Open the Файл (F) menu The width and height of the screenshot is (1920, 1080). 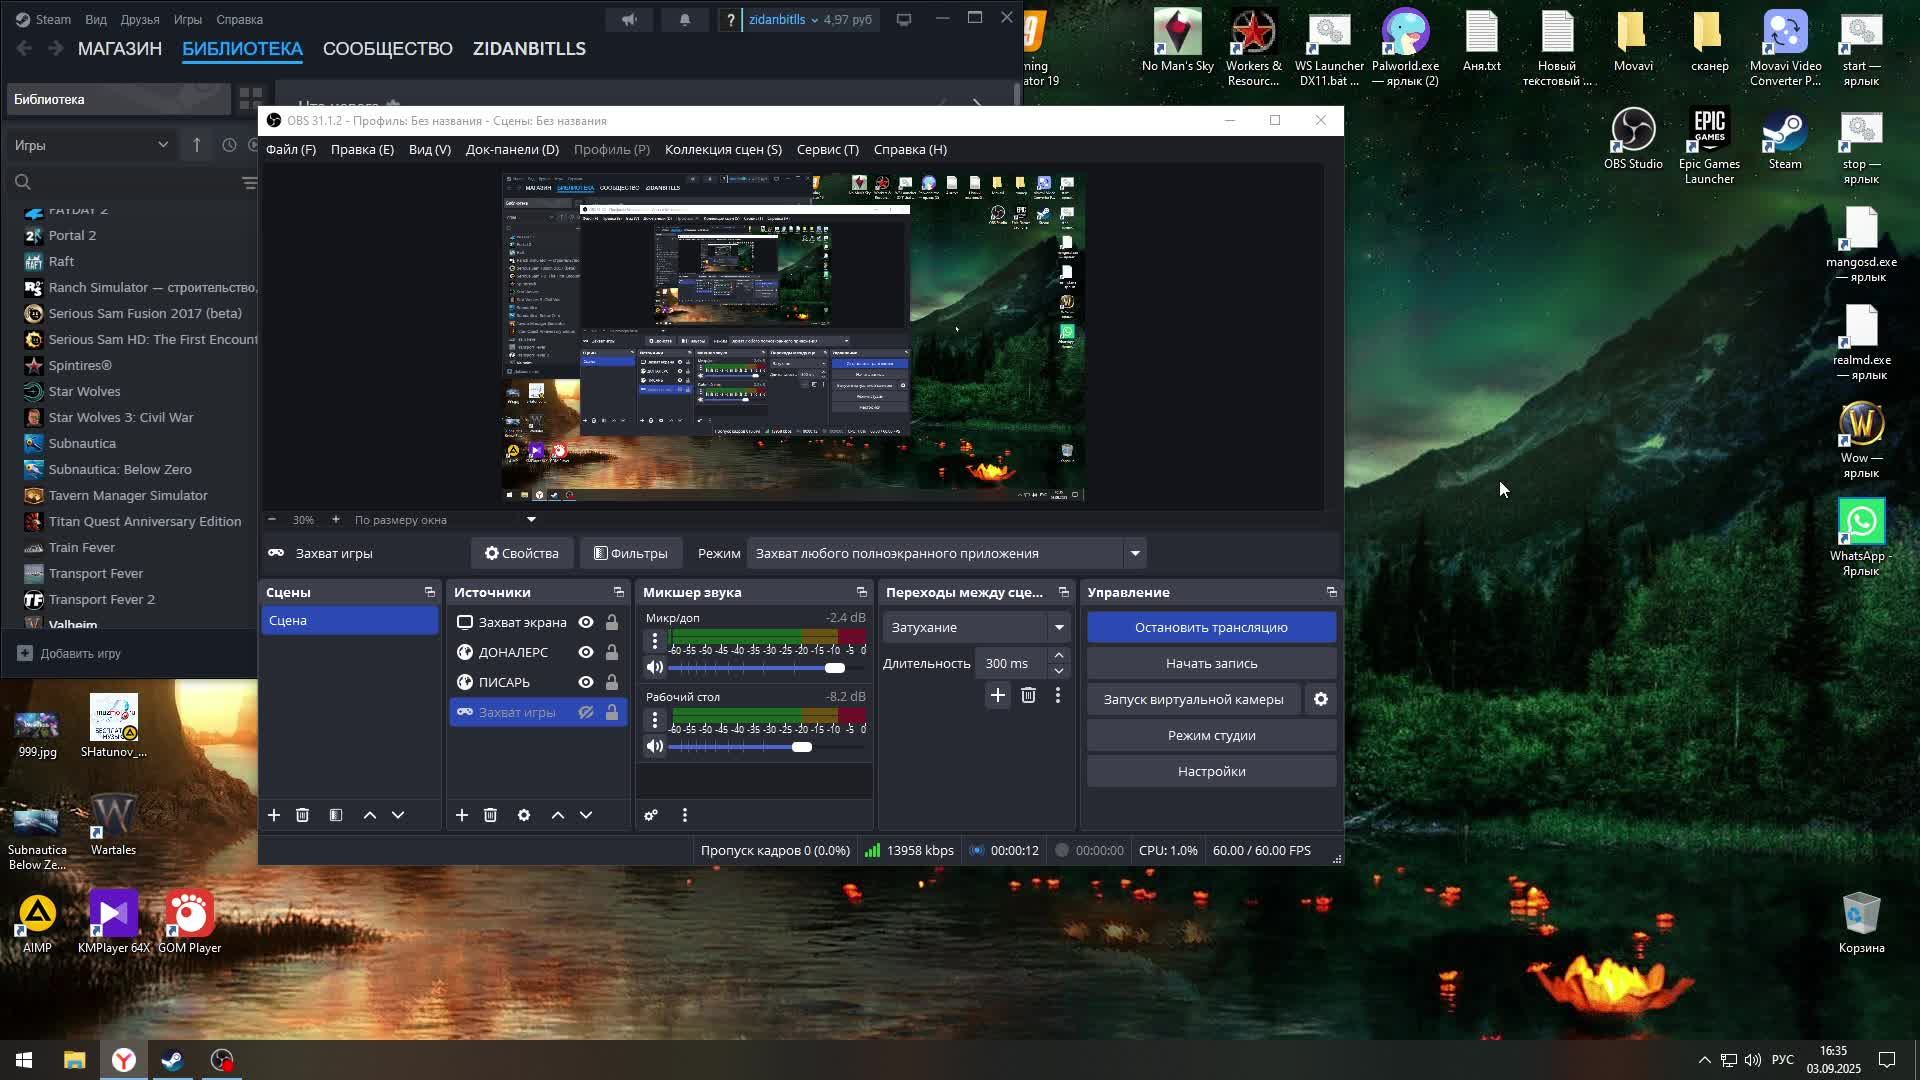(x=290, y=149)
